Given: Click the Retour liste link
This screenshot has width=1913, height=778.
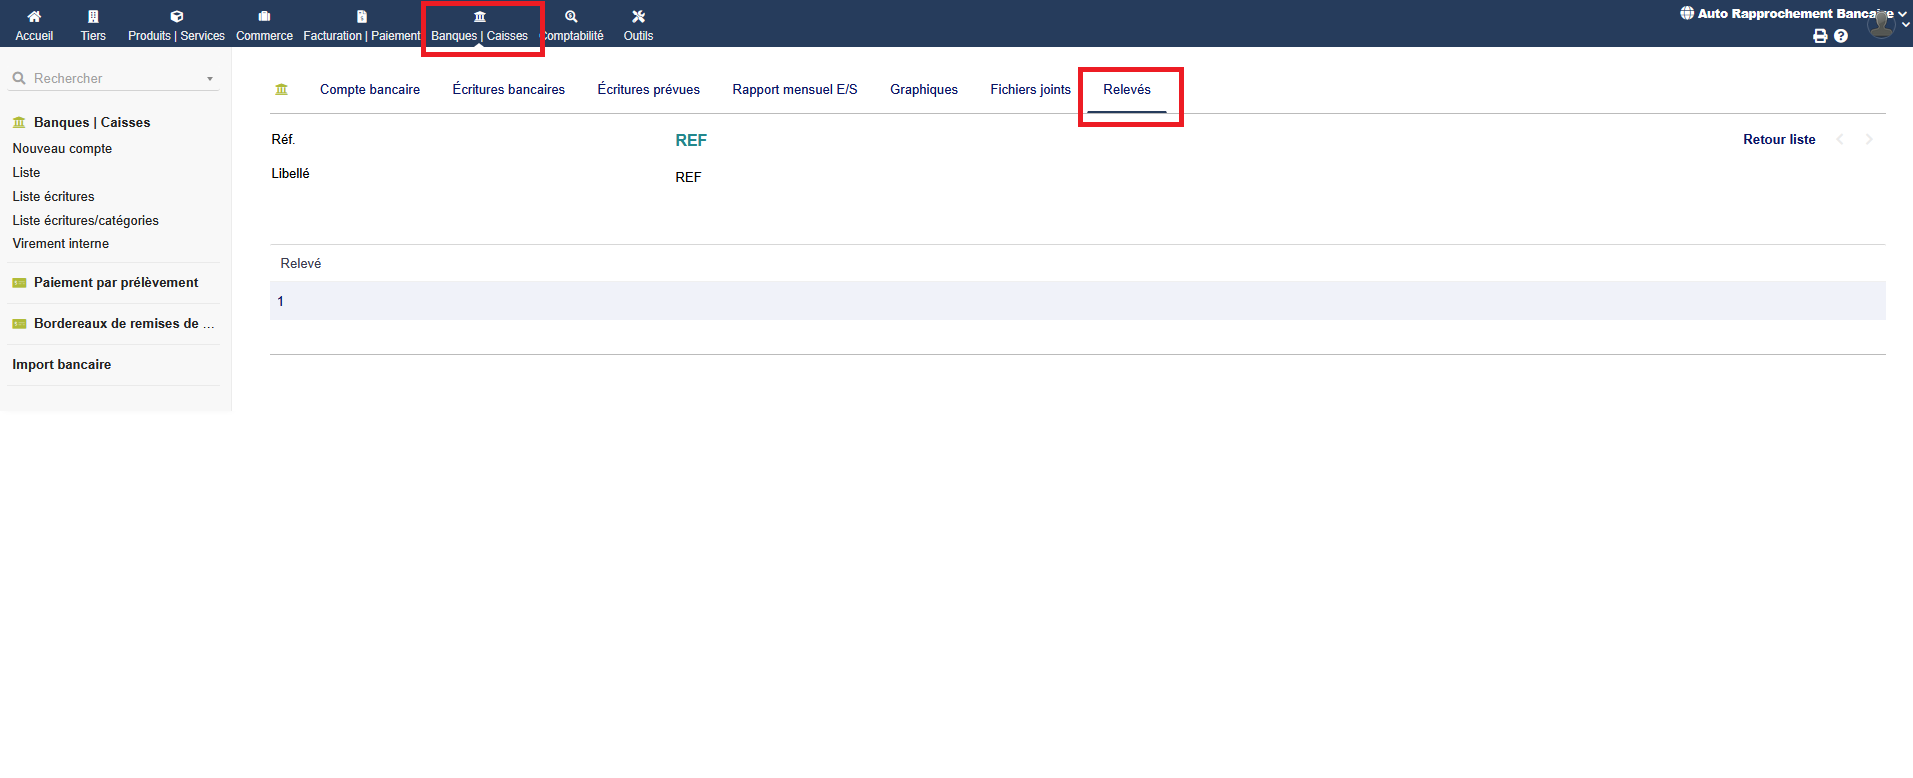Looking at the screenshot, I should [x=1778, y=140].
